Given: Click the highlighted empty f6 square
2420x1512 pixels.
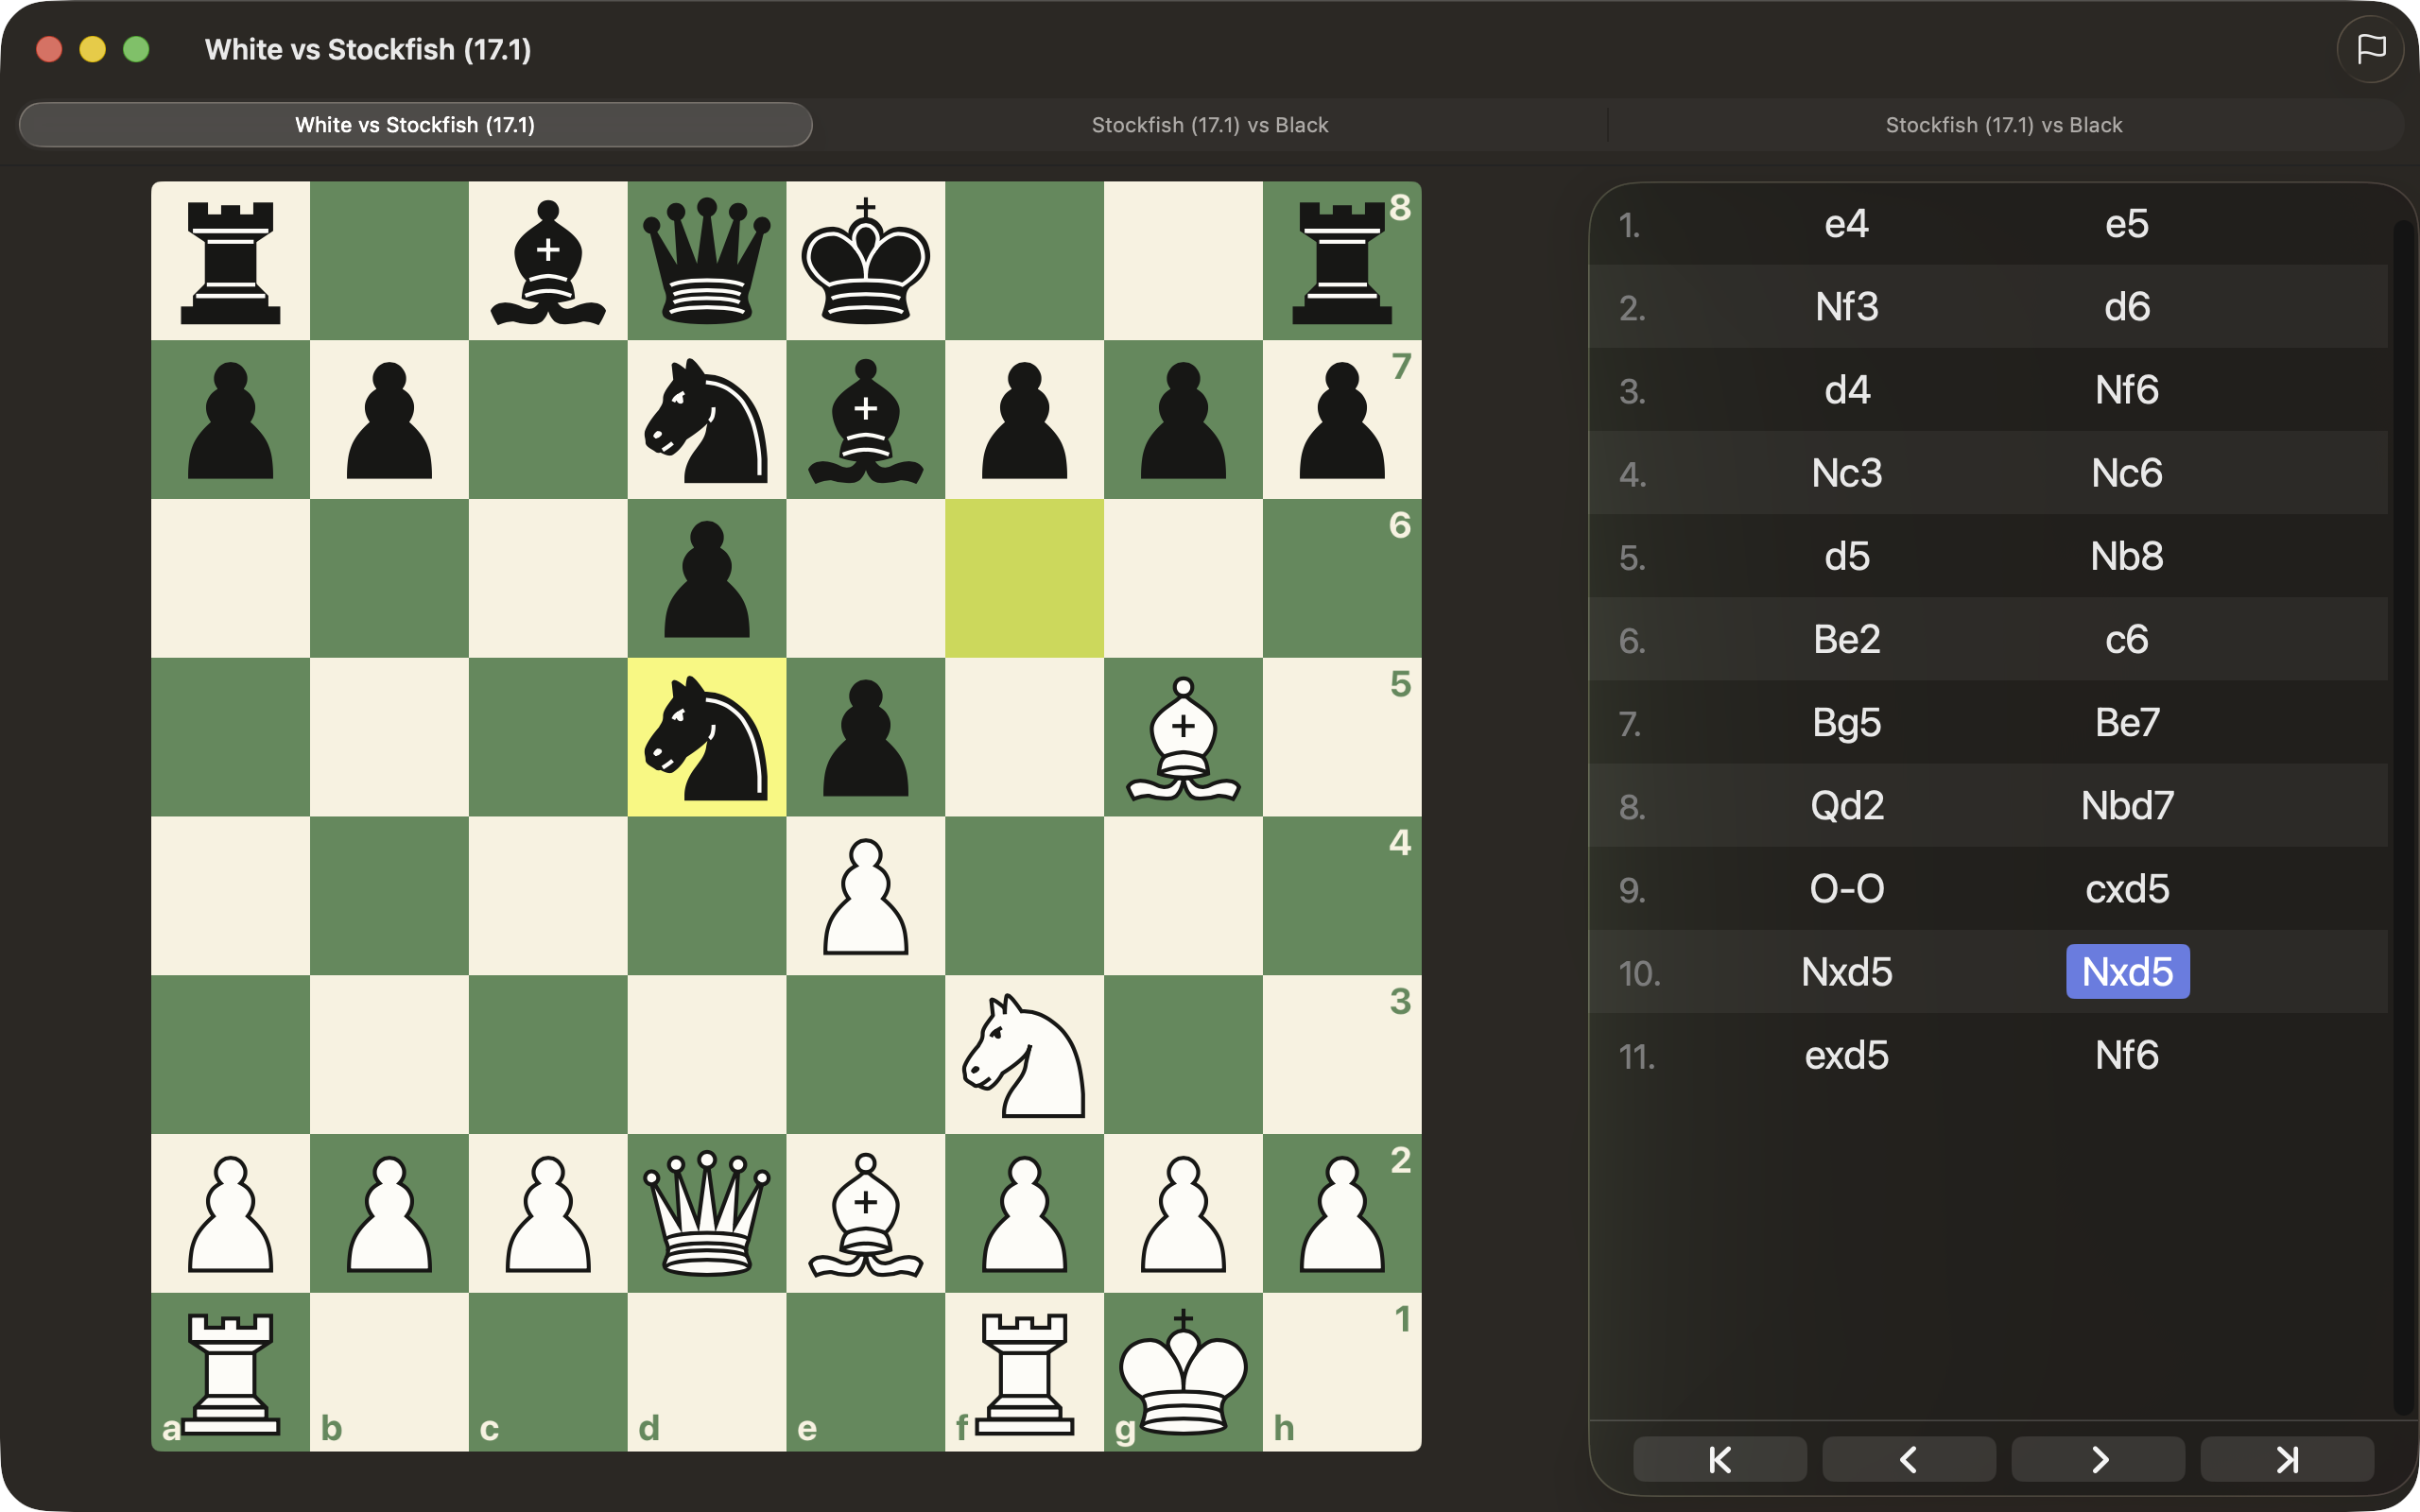Looking at the screenshot, I should (1024, 578).
